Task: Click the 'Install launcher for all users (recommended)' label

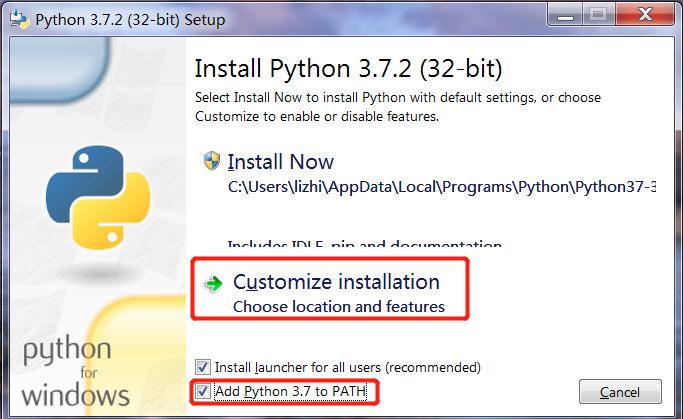Action: tap(348, 368)
